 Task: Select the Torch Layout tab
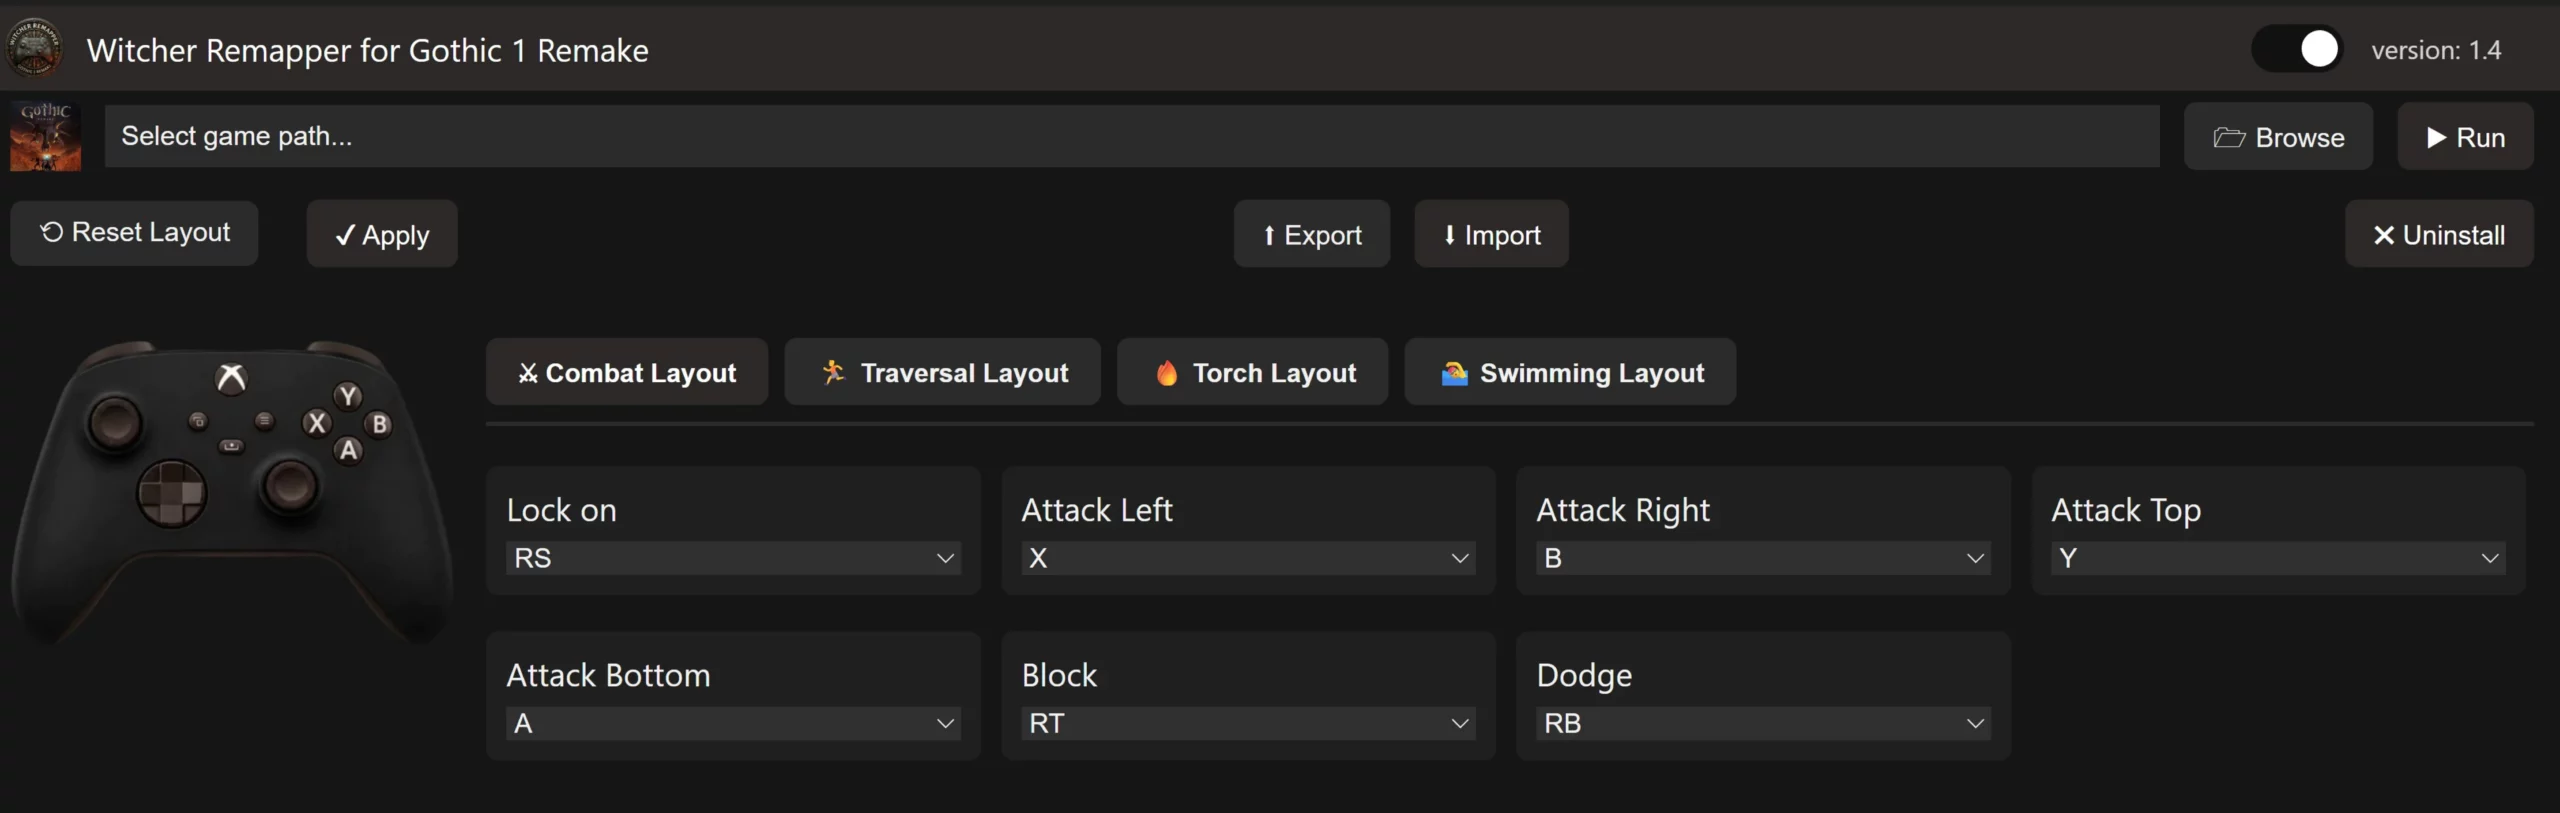(1252, 372)
